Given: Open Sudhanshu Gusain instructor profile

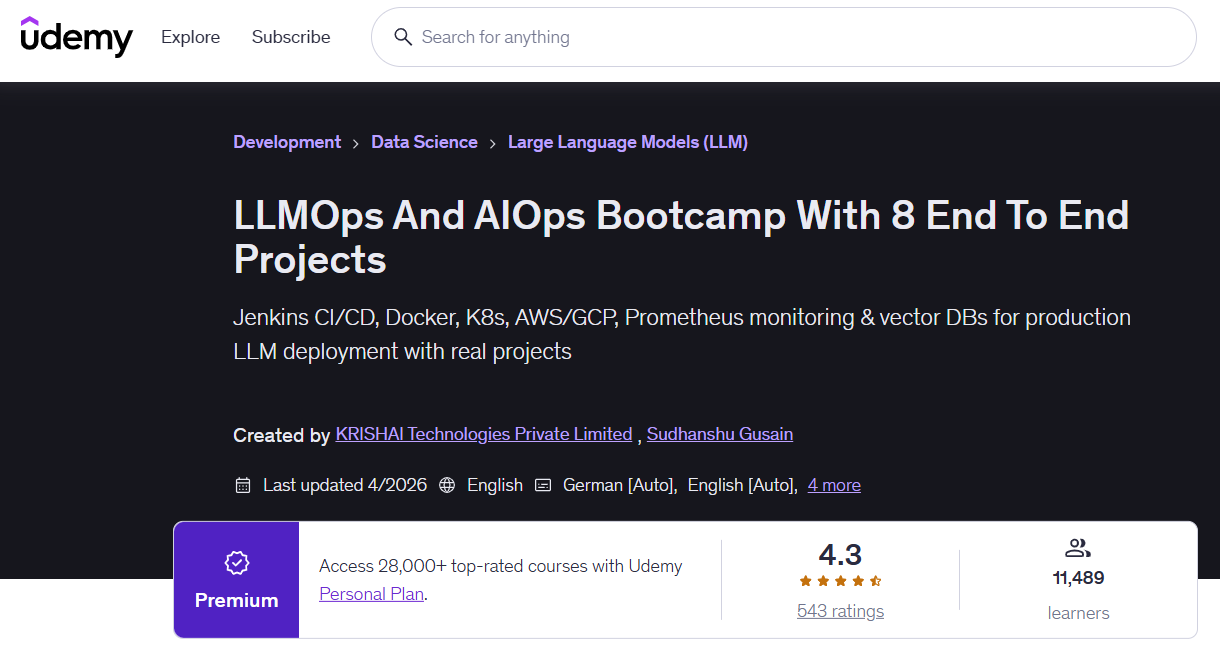Looking at the screenshot, I should point(720,434).
